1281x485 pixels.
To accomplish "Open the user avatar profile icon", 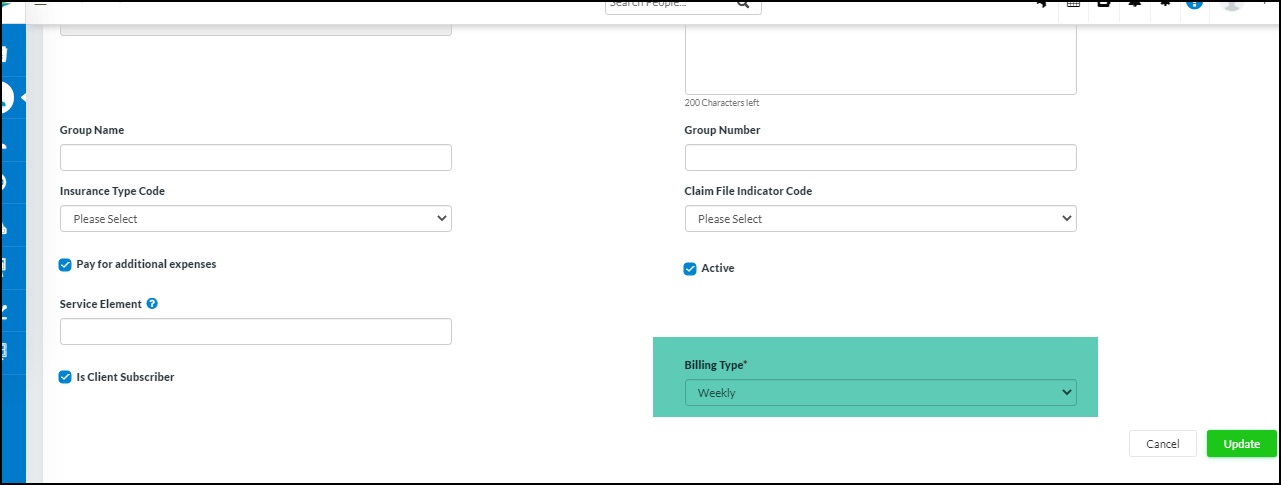I will point(1231,4).
